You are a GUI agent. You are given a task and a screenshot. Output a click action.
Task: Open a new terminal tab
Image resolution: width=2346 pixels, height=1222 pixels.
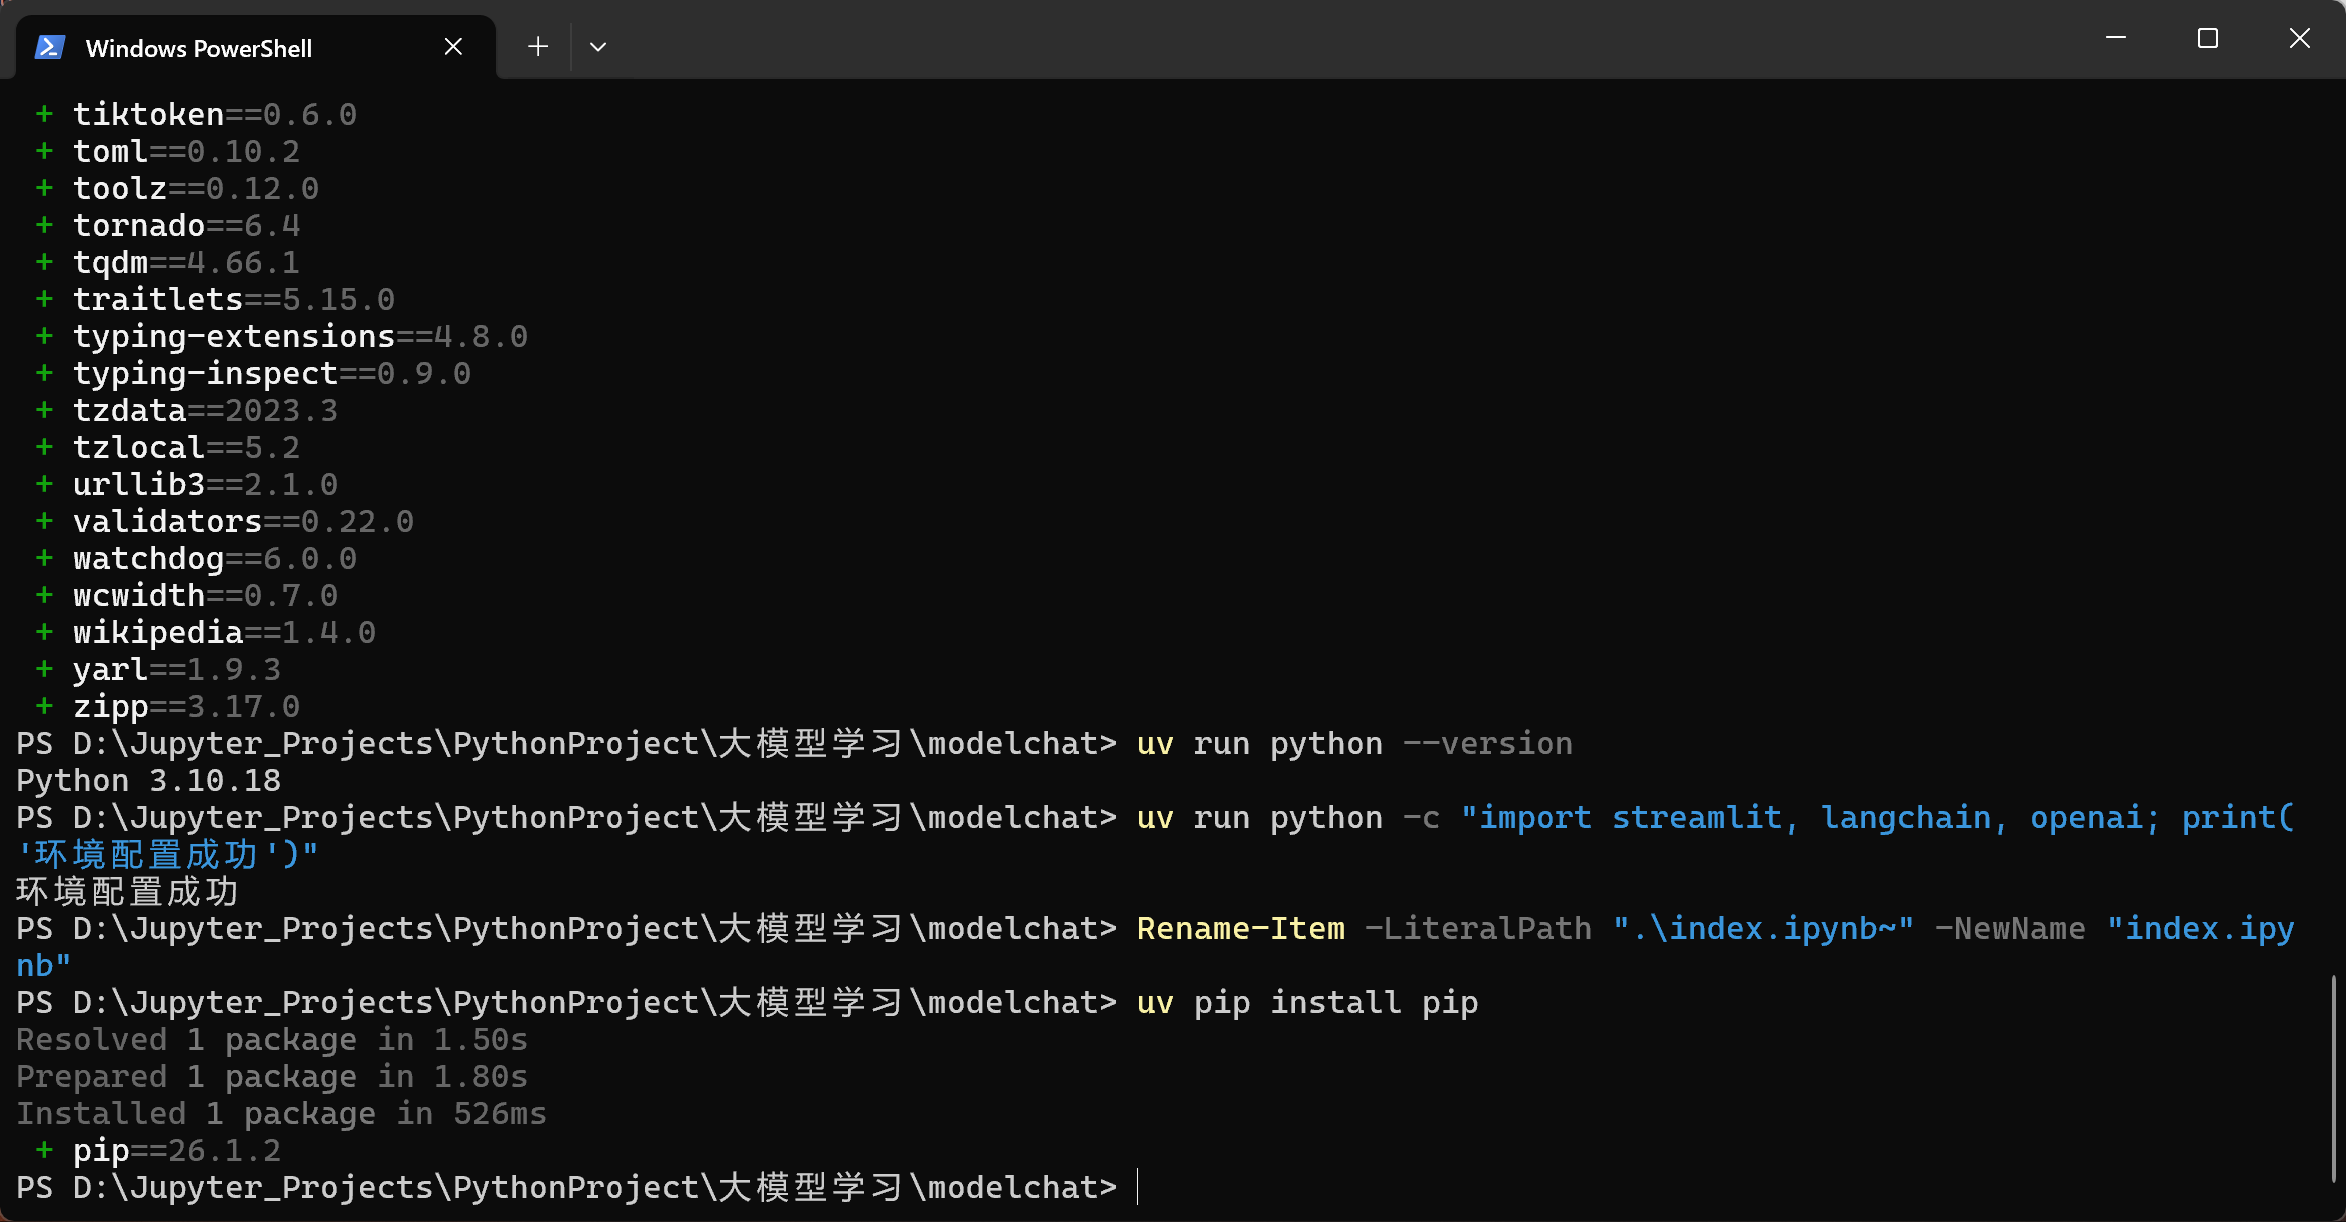pyautogui.click(x=538, y=47)
